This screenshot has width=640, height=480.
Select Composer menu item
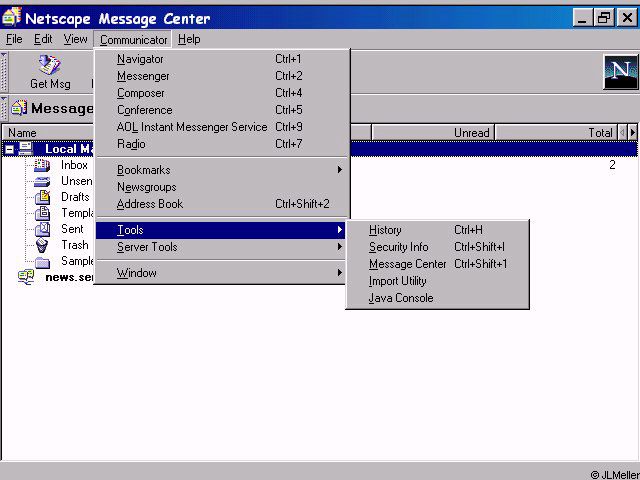coord(222,93)
